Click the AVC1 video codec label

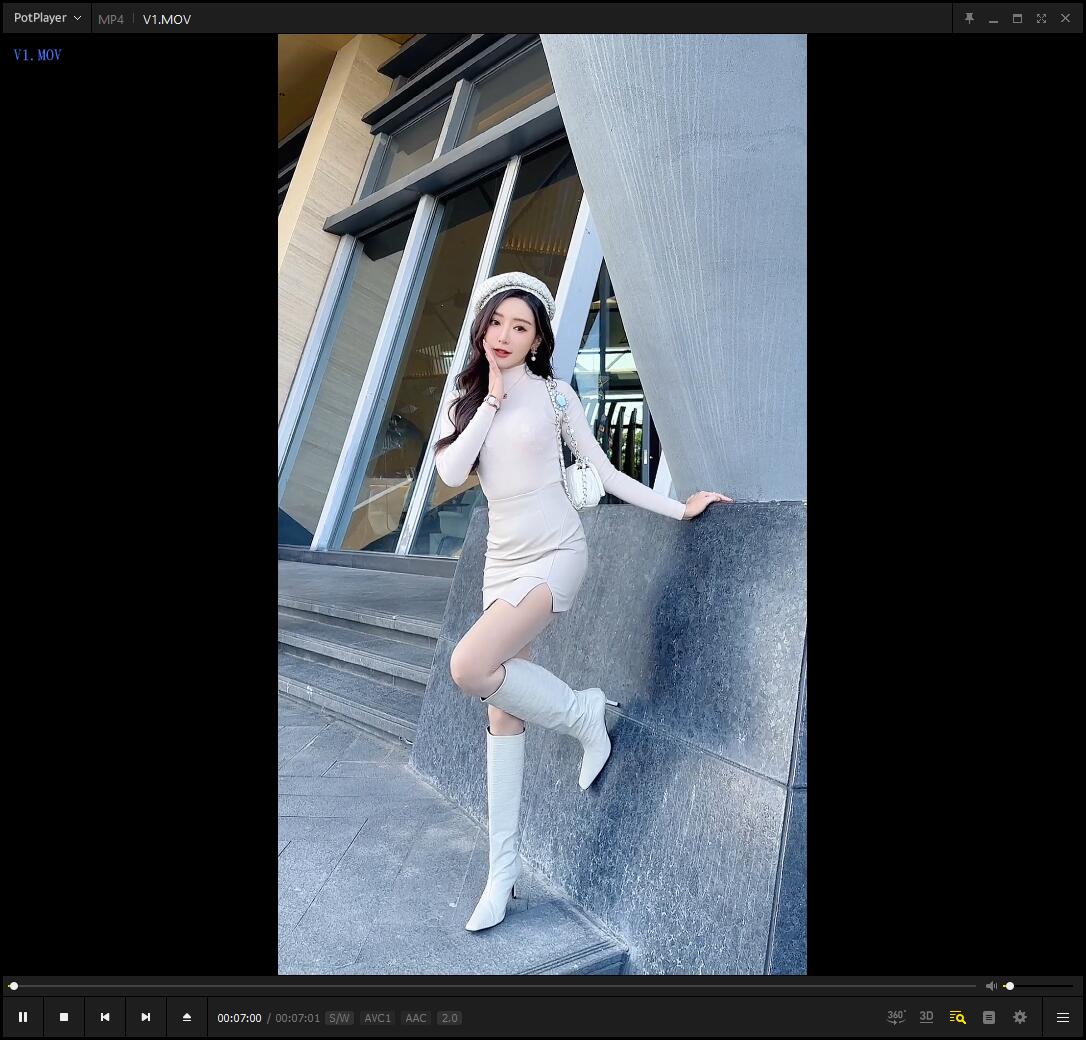(377, 1018)
